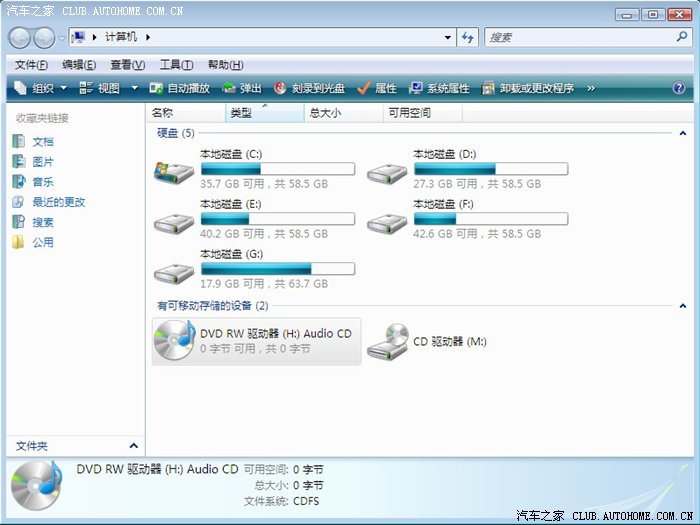Image resolution: width=700 pixels, height=525 pixels.
Task: Click 计算机 in the address breadcrumb
Action: [x=121, y=37]
